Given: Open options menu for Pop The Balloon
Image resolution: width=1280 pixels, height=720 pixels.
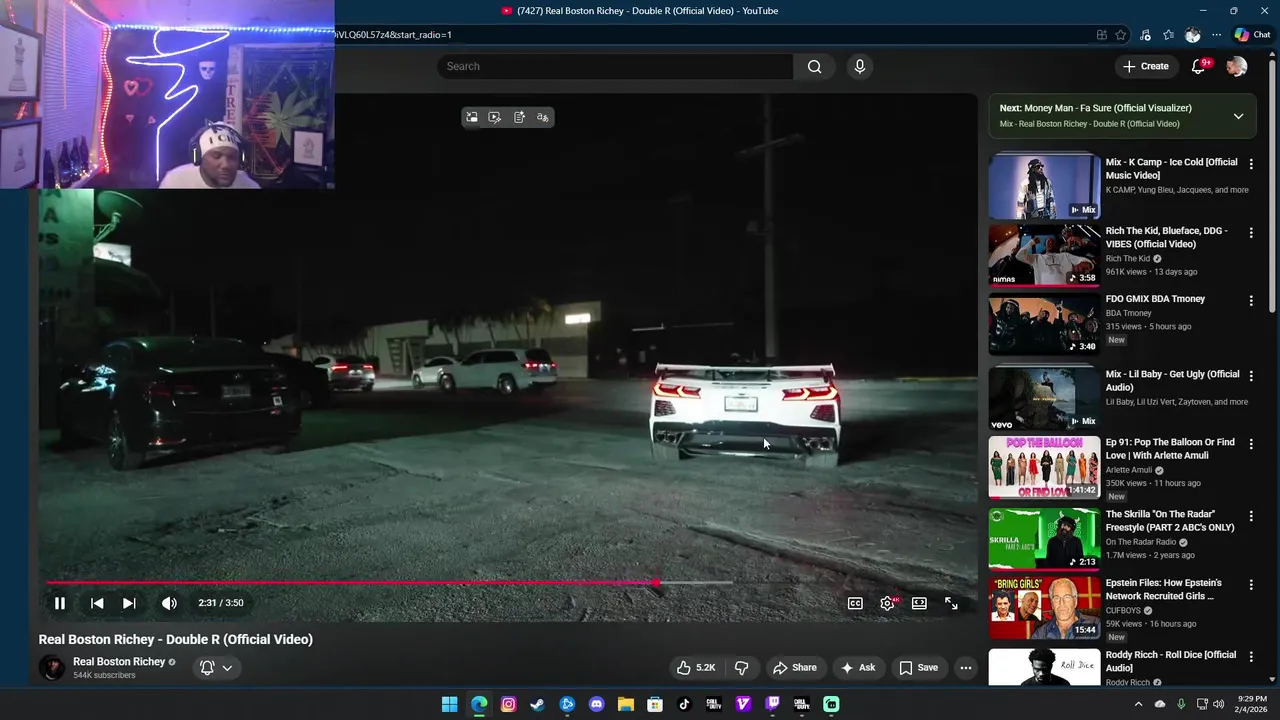Looking at the screenshot, I should tap(1251, 444).
